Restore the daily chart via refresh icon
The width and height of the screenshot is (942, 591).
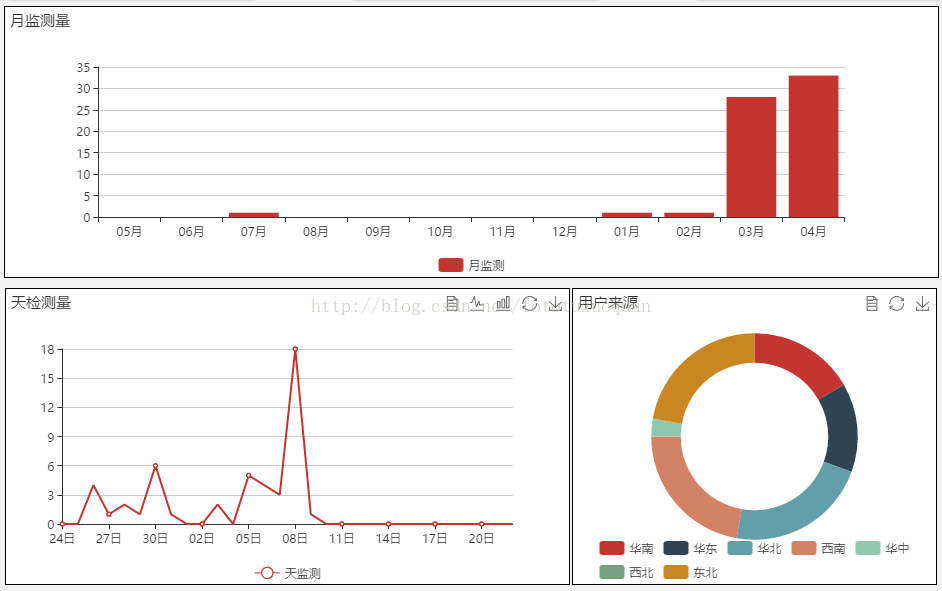(x=529, y=303)
